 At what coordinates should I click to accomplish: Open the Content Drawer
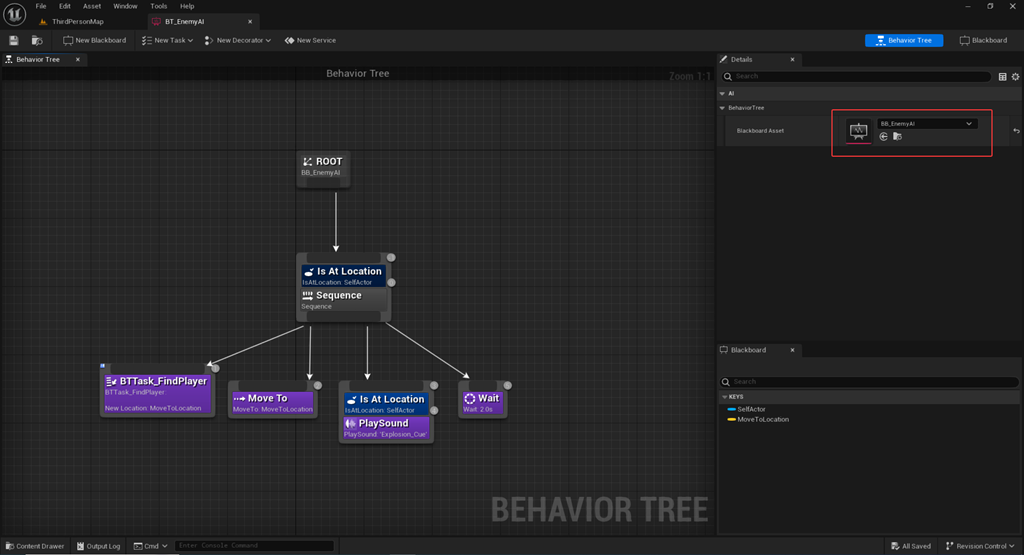pyautogui.click(x=35, y=546)
